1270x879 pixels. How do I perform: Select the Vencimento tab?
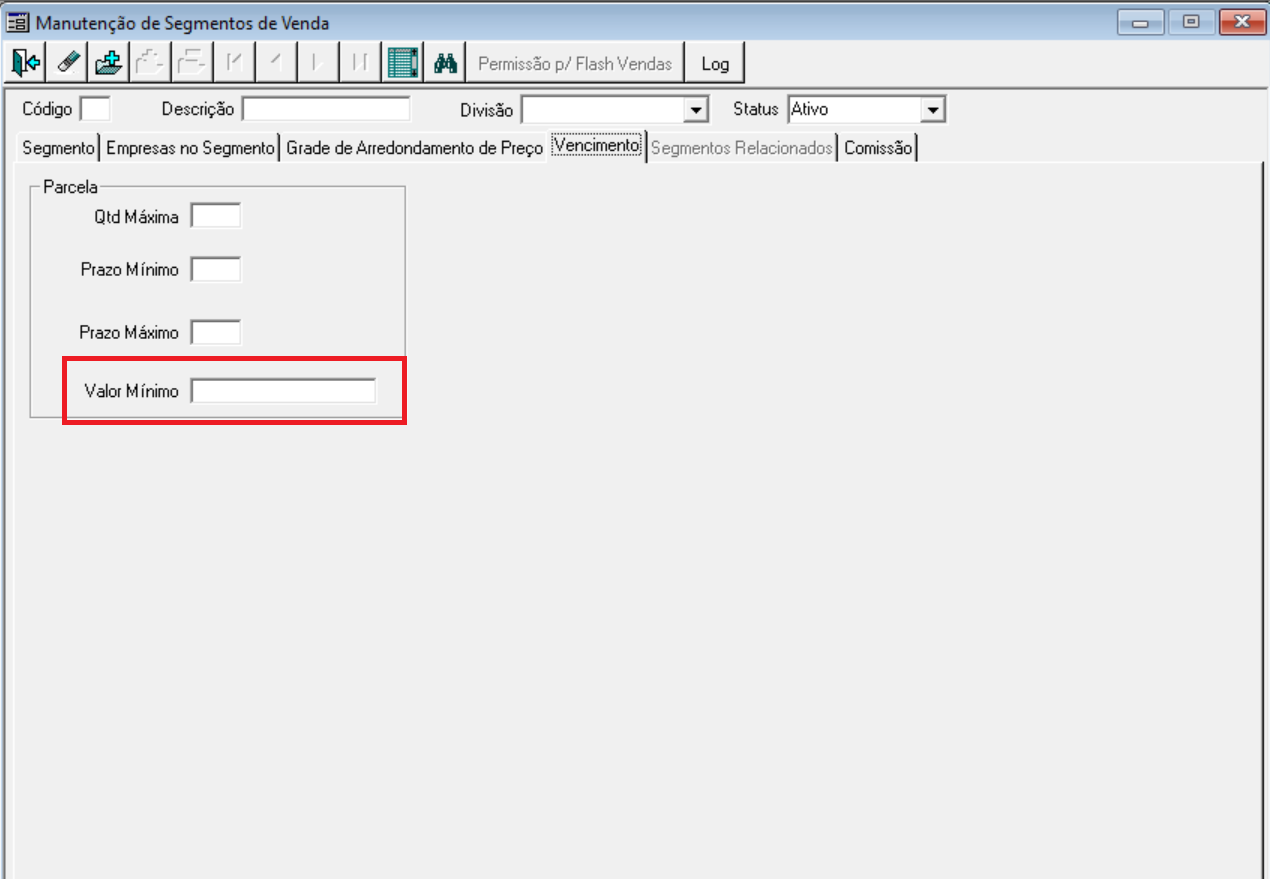[x=597, y=146]
